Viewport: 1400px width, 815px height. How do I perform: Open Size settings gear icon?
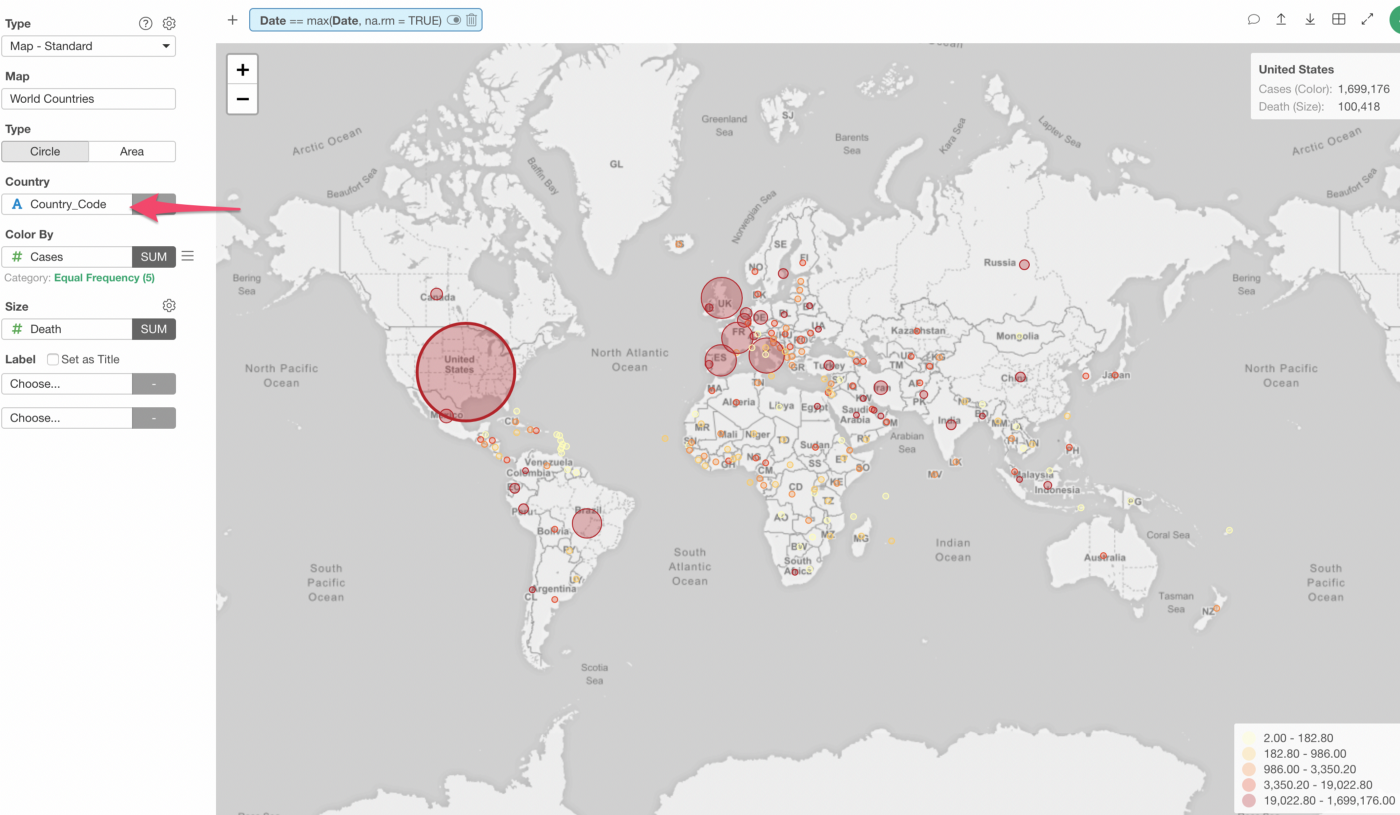coord(169,306)
